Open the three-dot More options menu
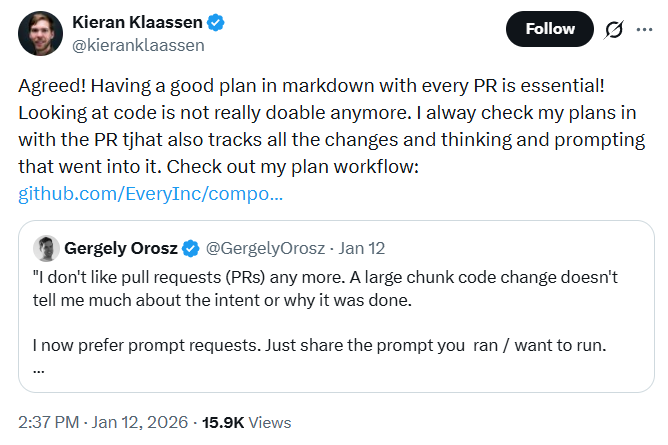 [645, 30]
